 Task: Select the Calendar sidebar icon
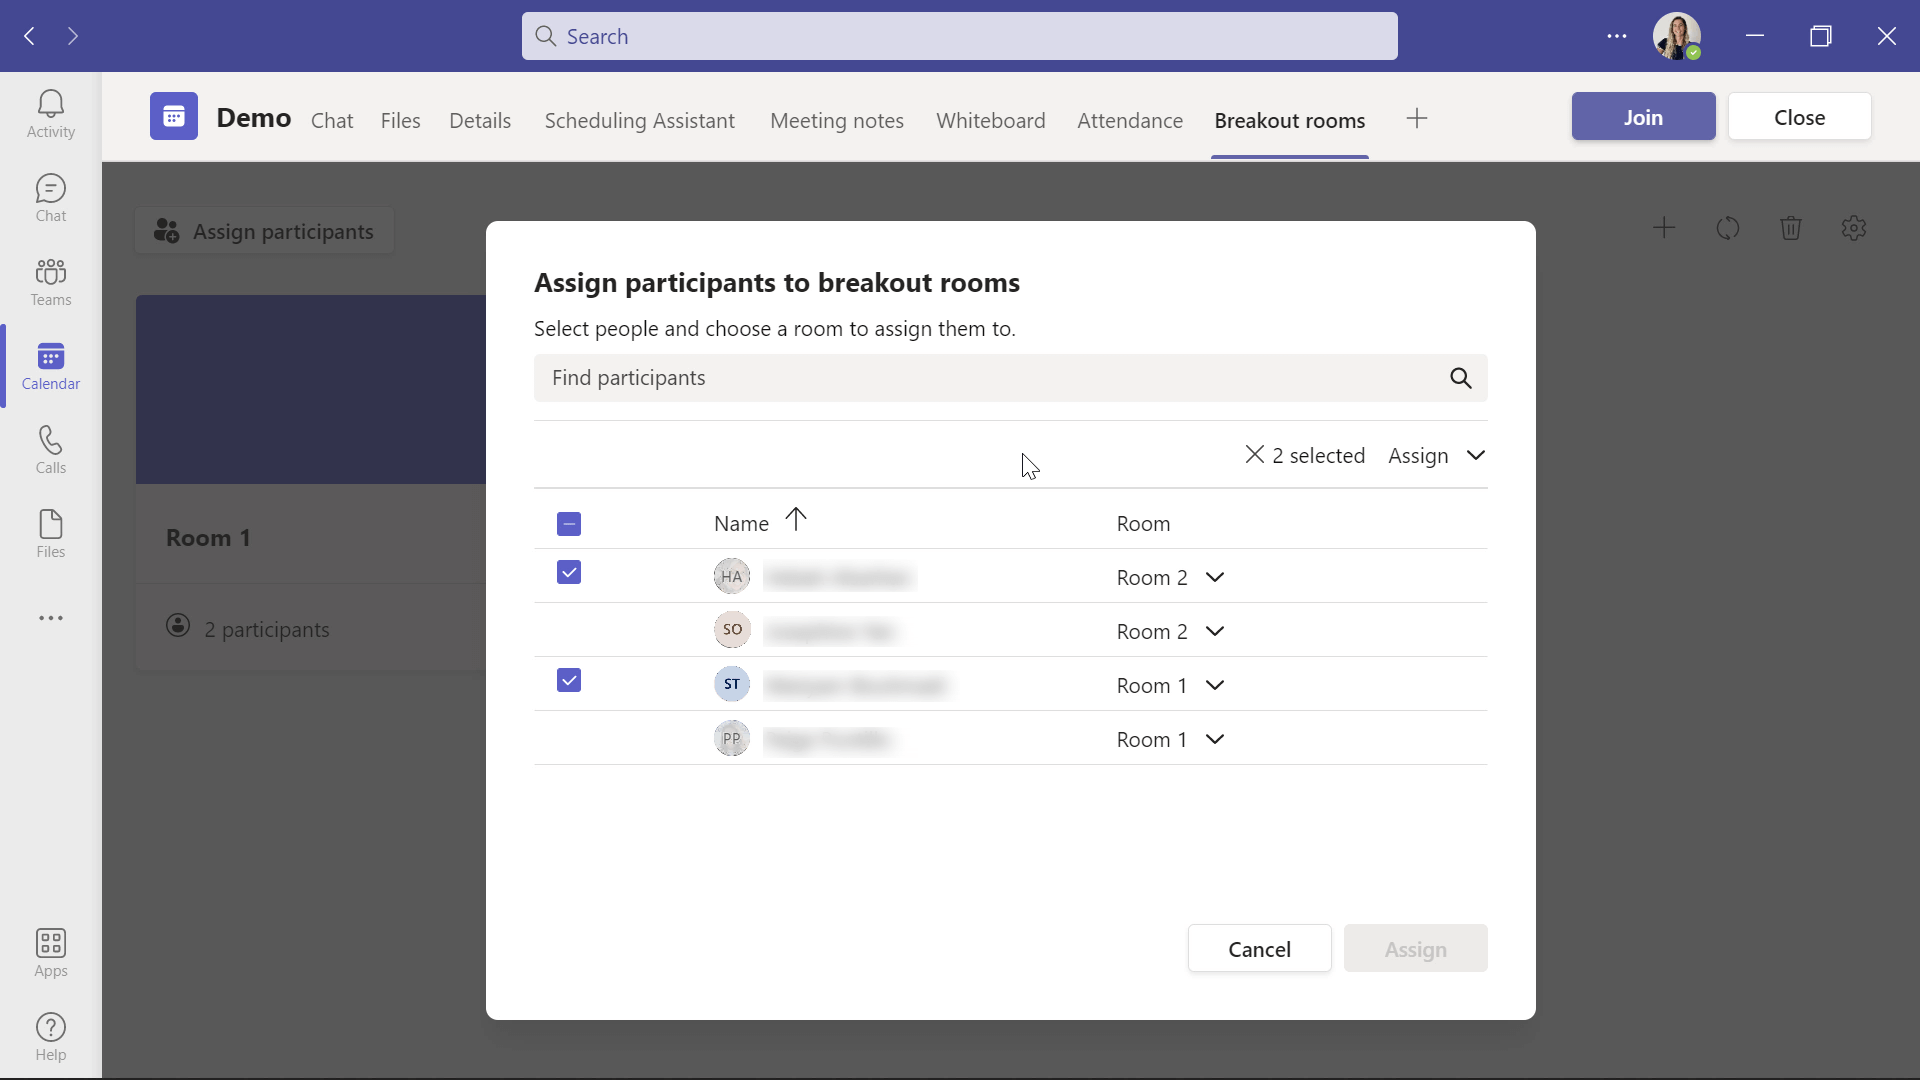(x=49, y=365)
